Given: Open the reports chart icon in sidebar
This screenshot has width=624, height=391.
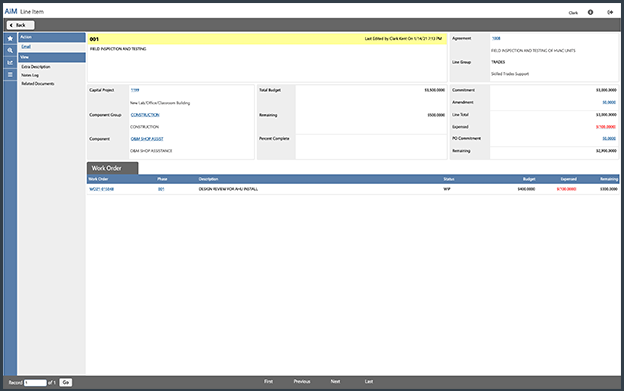Looking at the screenshot, I should (10, 62).
